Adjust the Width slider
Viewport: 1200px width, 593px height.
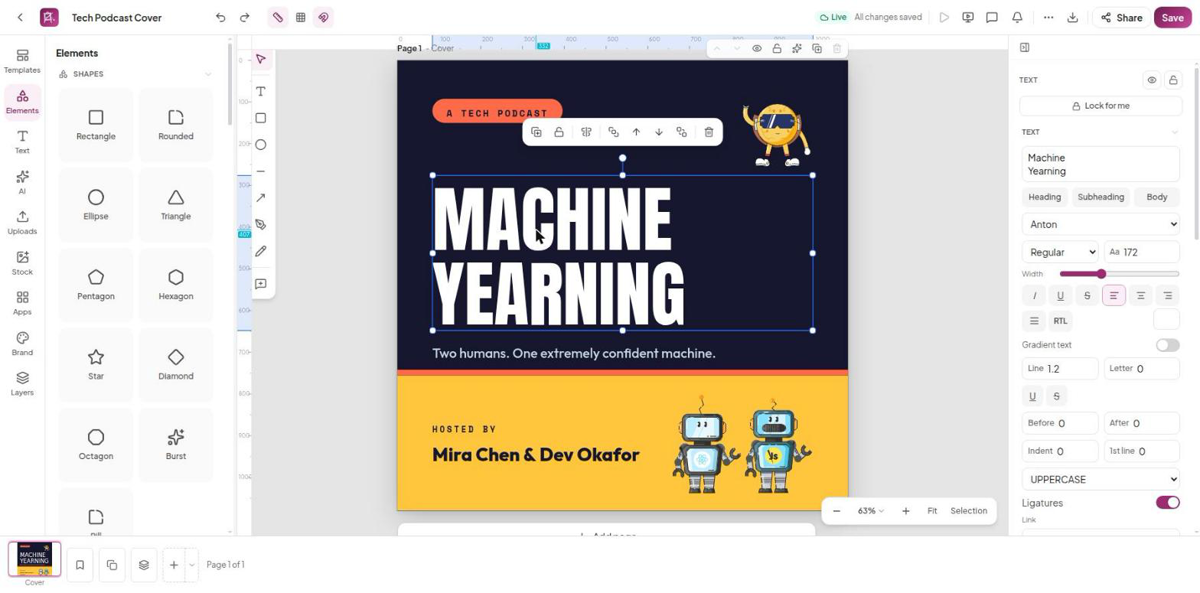click(x=1119, y=274)
